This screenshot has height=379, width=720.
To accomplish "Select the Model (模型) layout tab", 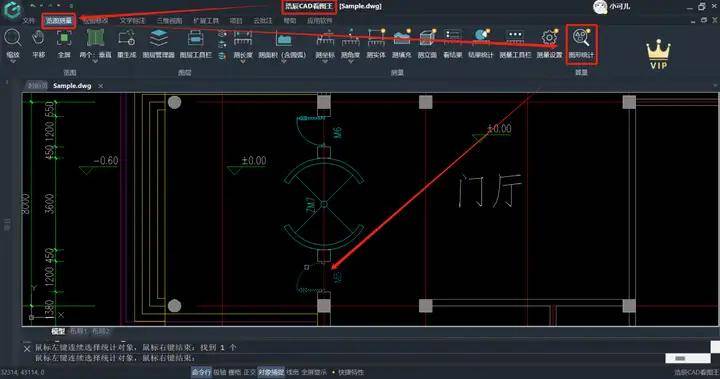I will 58,331.
